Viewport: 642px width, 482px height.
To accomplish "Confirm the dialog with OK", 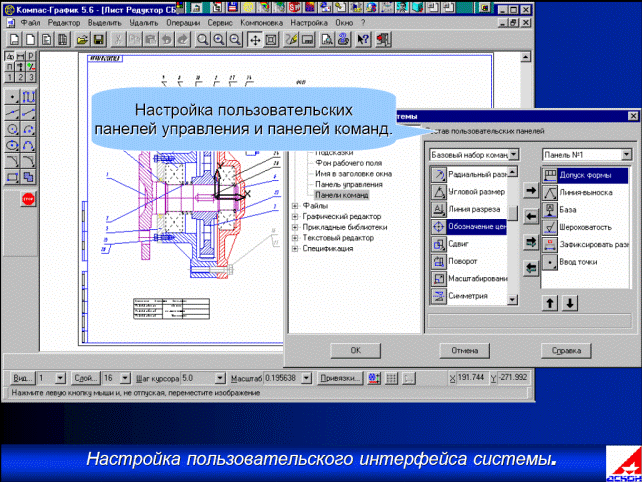I will (355, 351).
